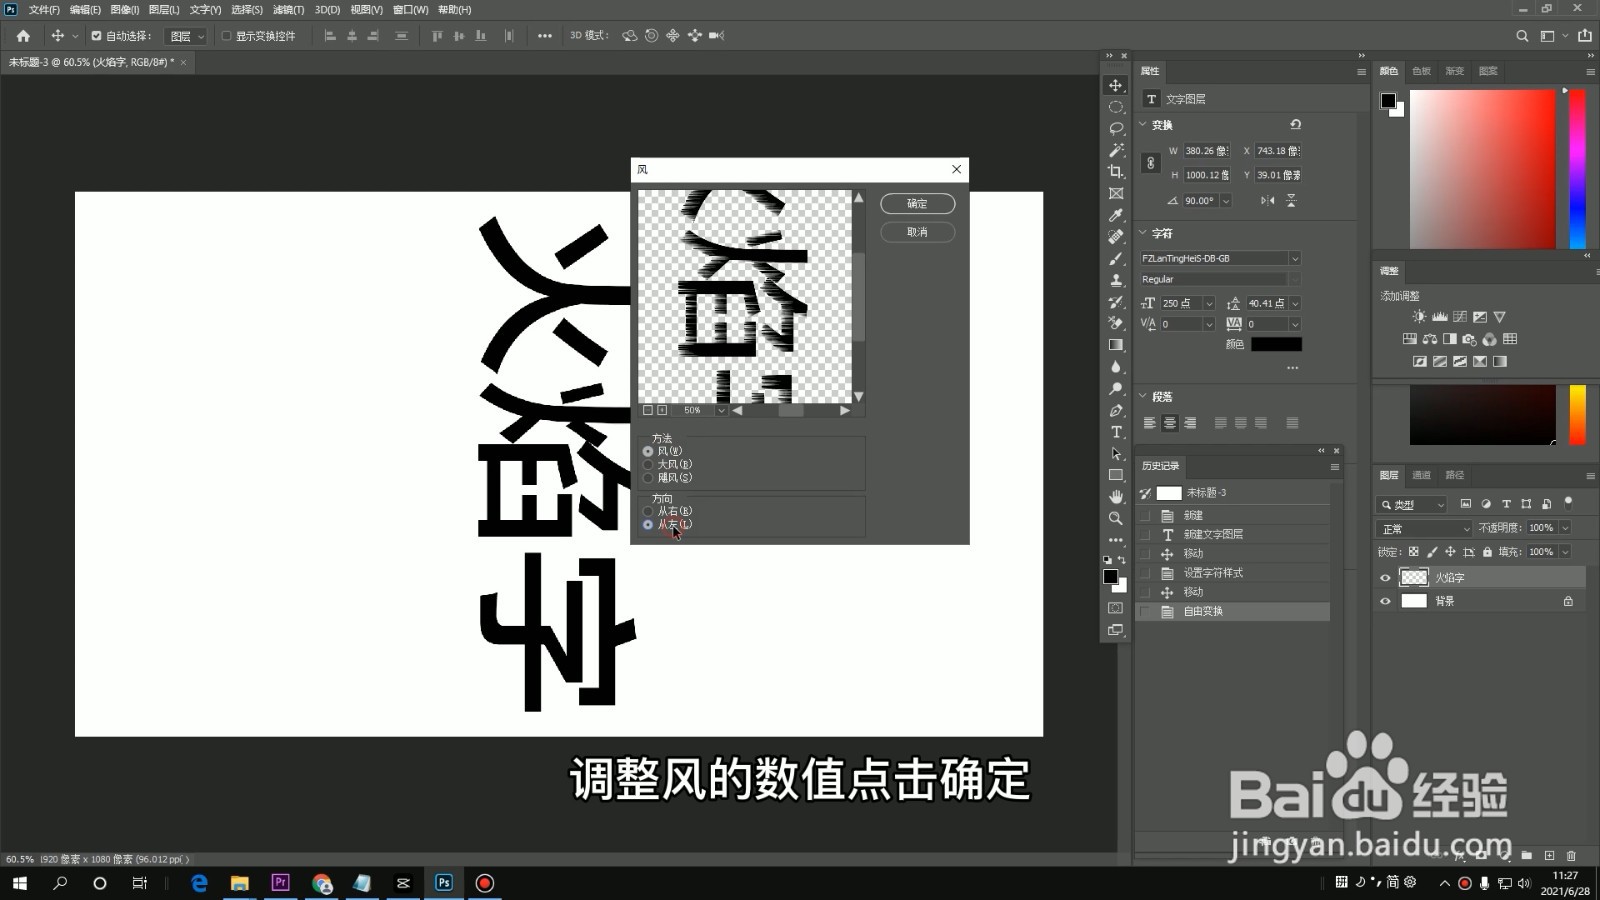Screen dimensions: 1600x900
Task: Click the 火焰字 layer thumbnail
Action: coord(1414,577)
